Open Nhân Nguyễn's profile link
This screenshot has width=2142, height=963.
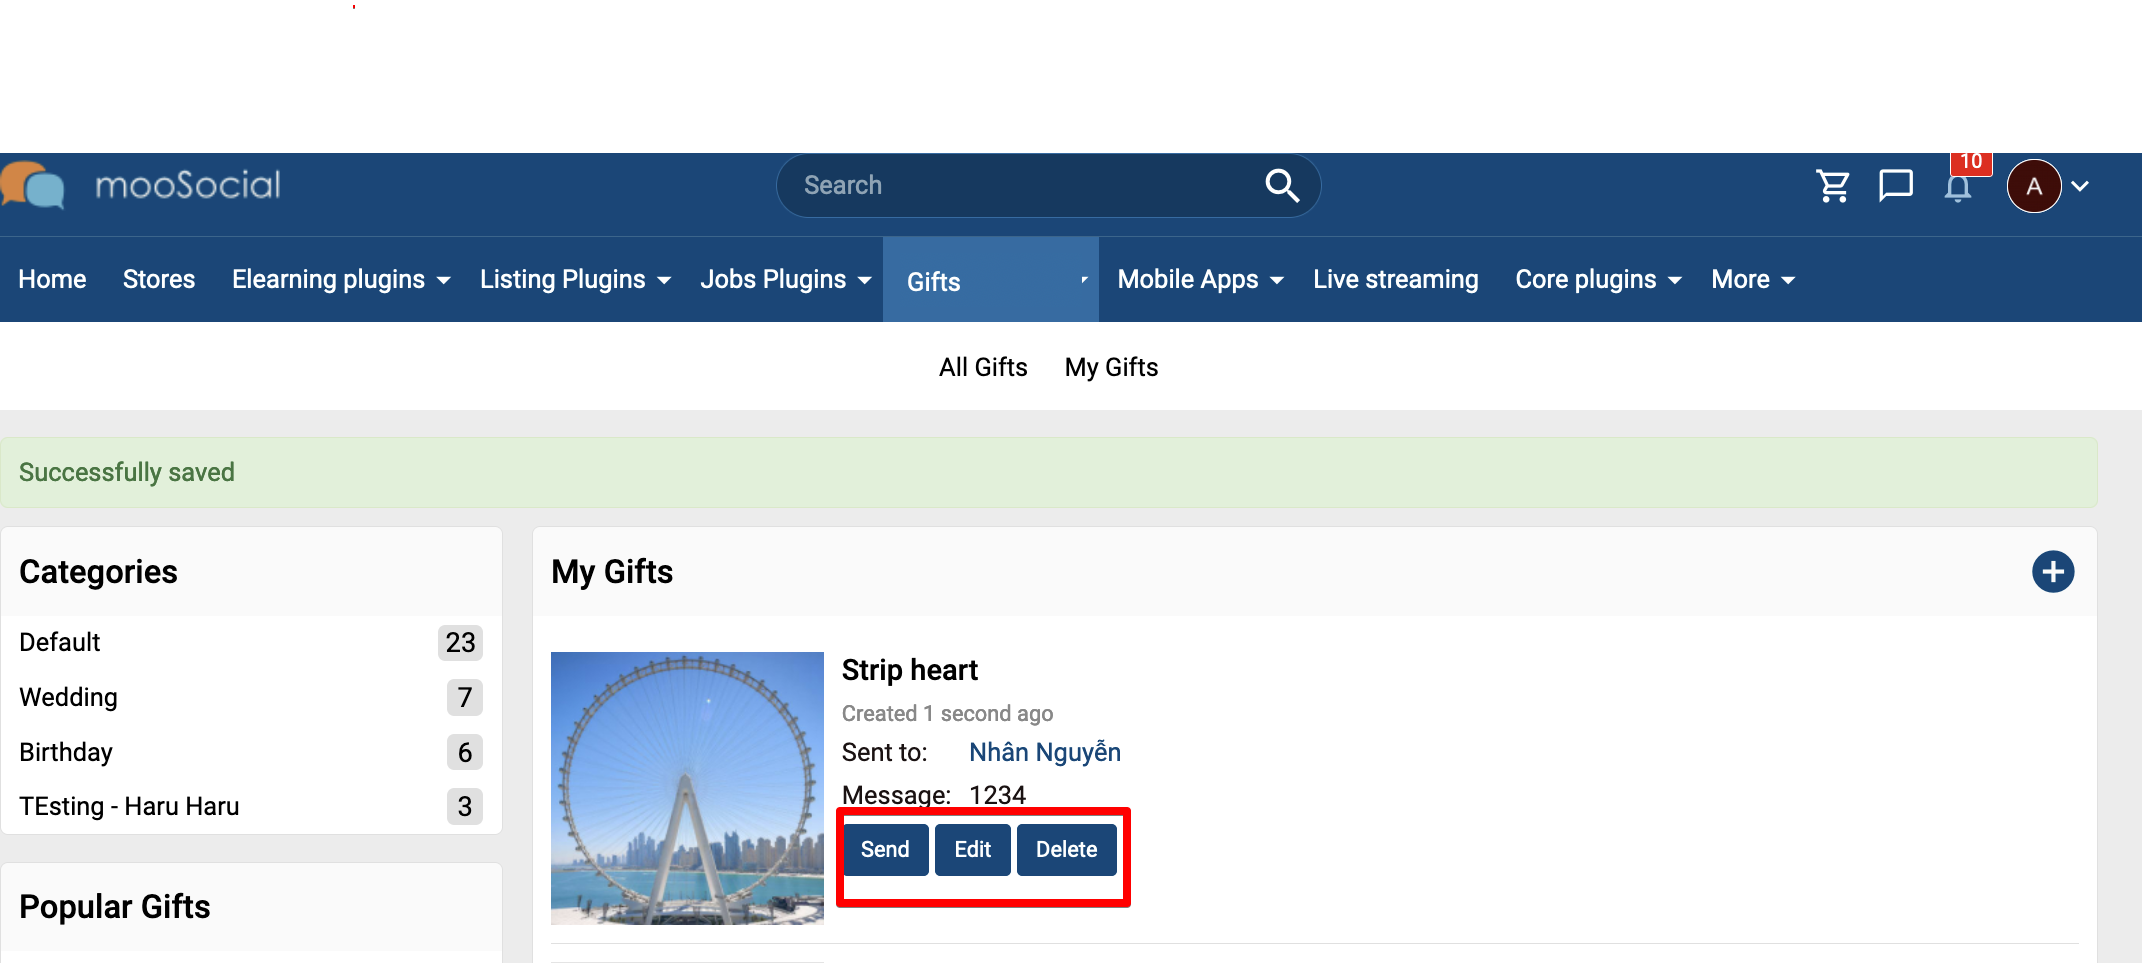click(1045, 752)
